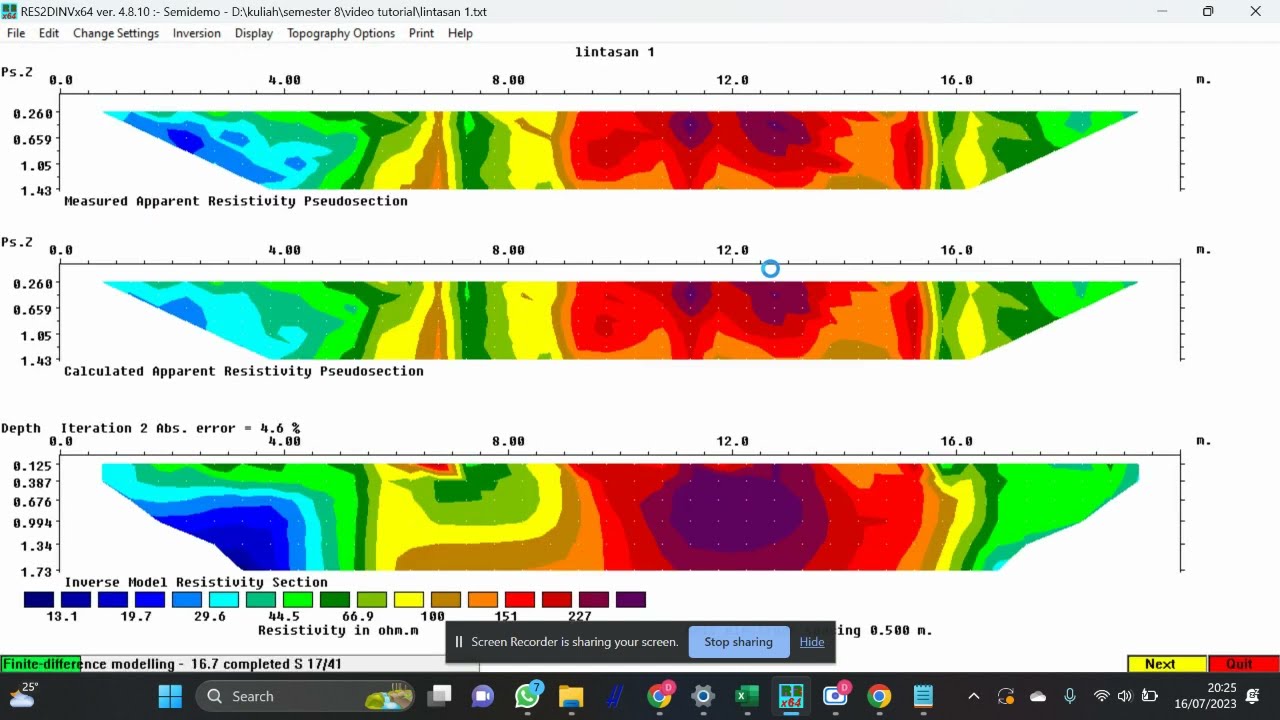Open the Windows Start menu
Viewport: 1280px width, 720px height.
(x=170, y=696)
